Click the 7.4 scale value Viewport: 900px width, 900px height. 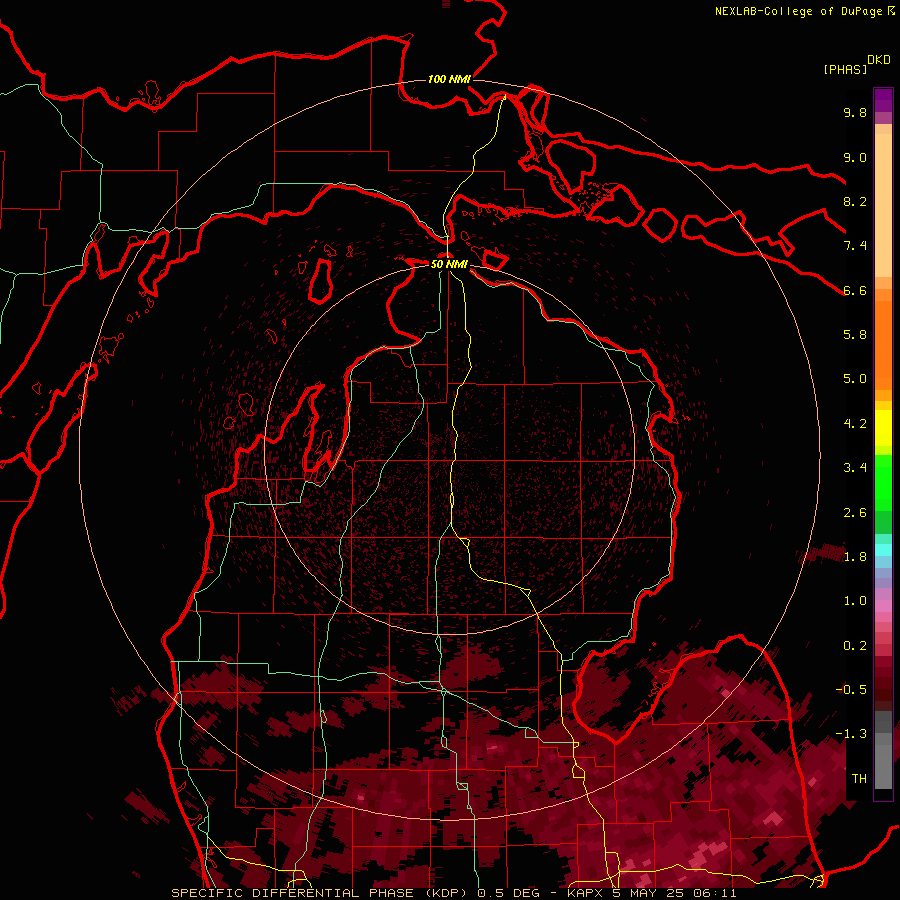pos(855,246)
